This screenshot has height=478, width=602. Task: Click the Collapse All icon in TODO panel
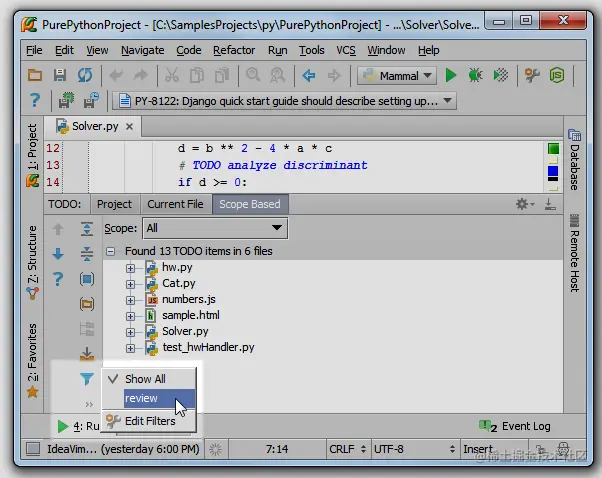87,254
